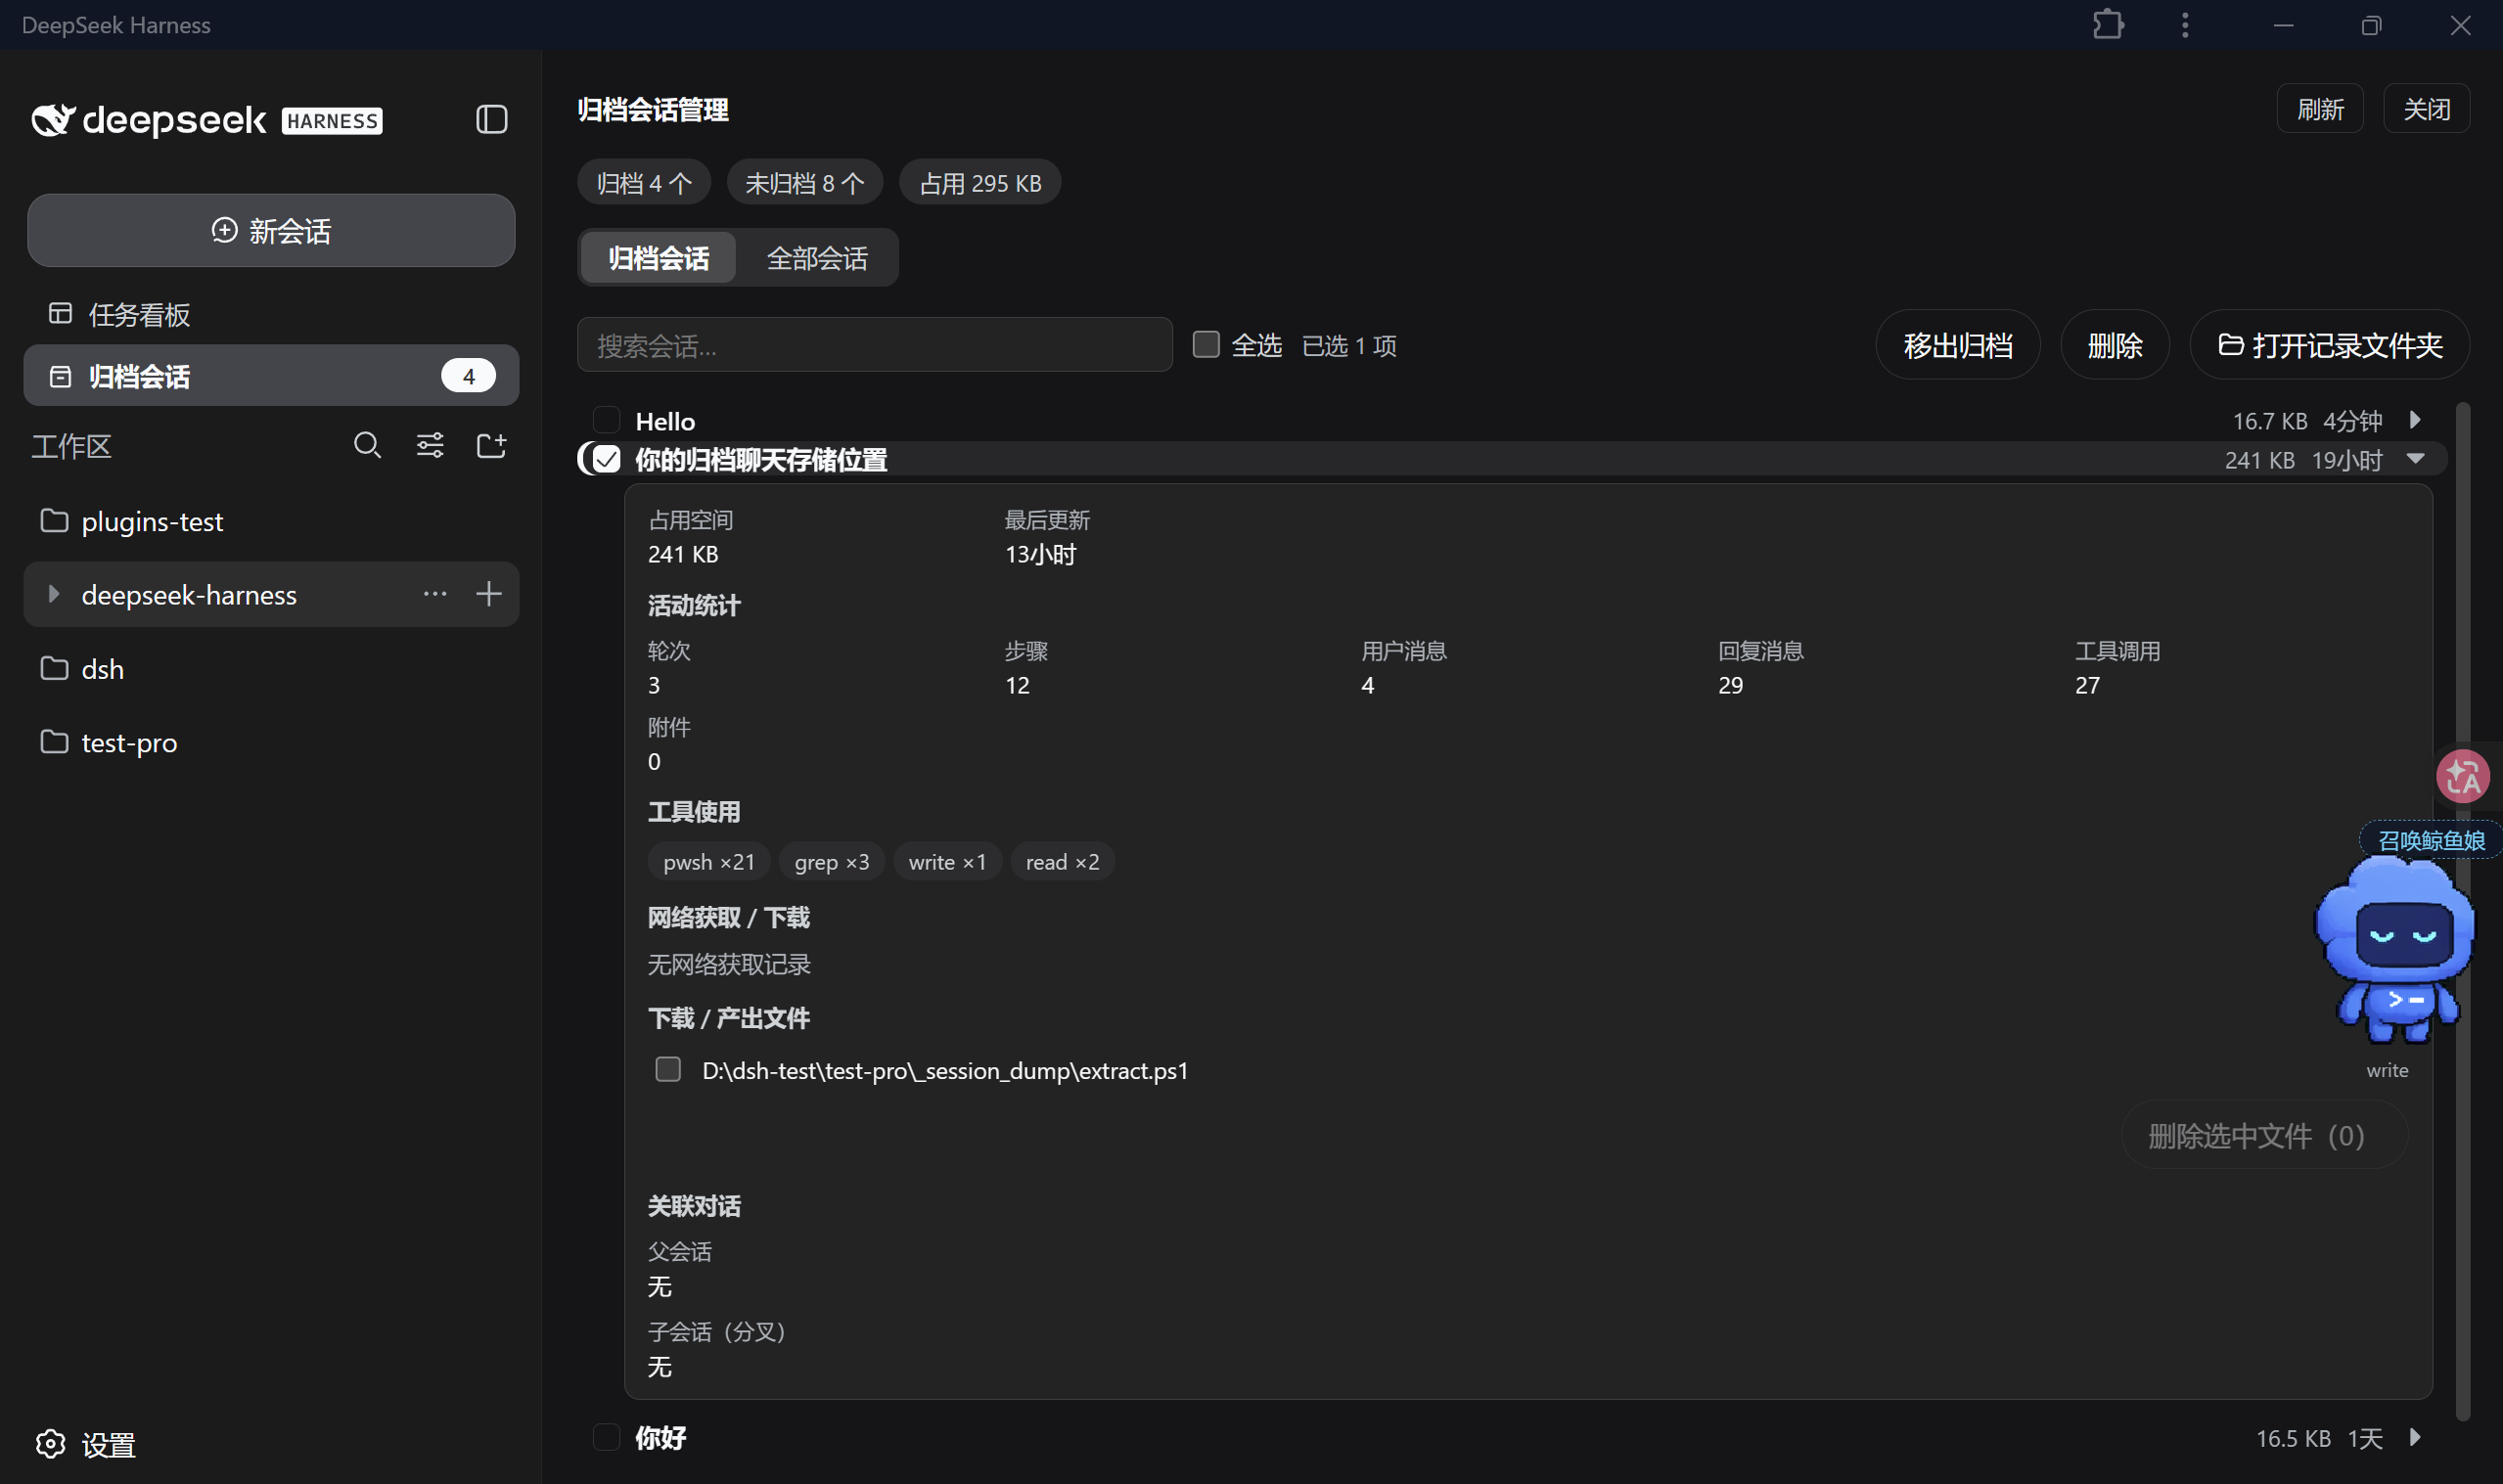Check the 全选 select-all checkbox
The width and height of the screenshot is (2503, 1484).
coord(1206,345)
